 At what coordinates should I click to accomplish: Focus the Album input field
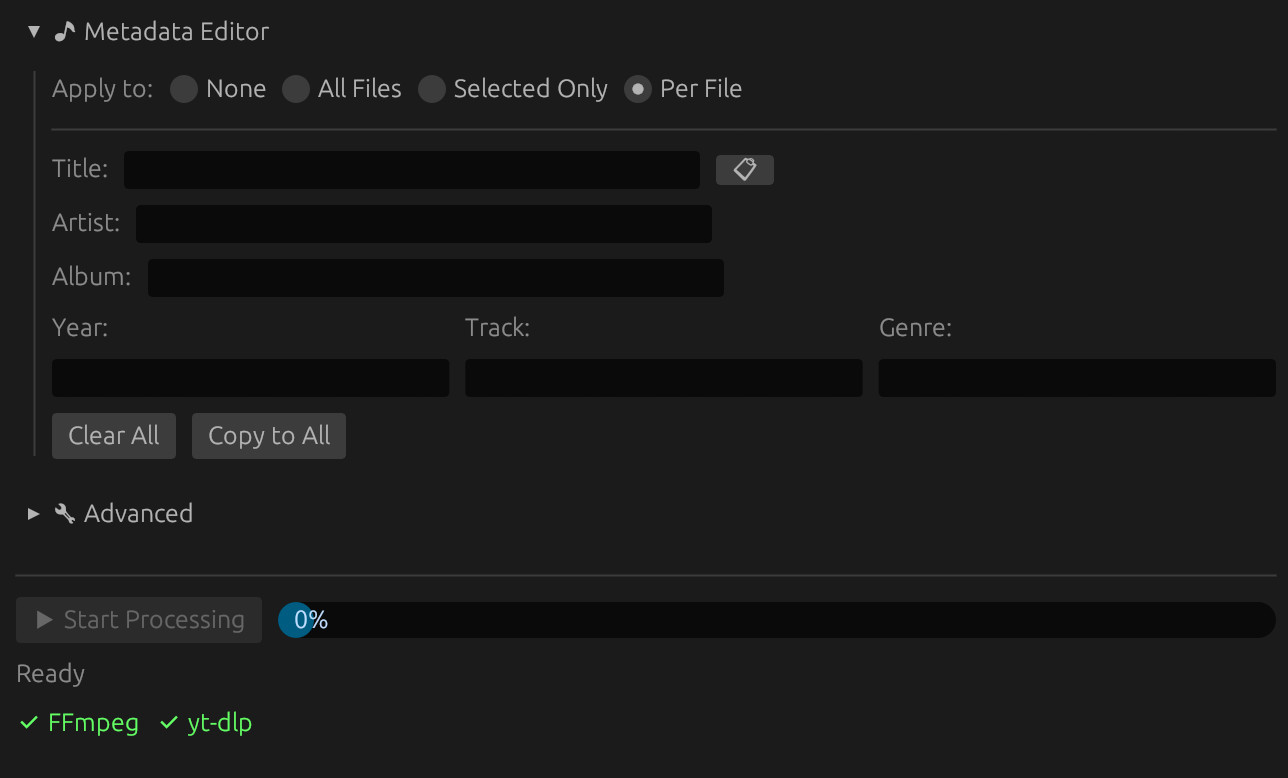(x=435, y=278)
